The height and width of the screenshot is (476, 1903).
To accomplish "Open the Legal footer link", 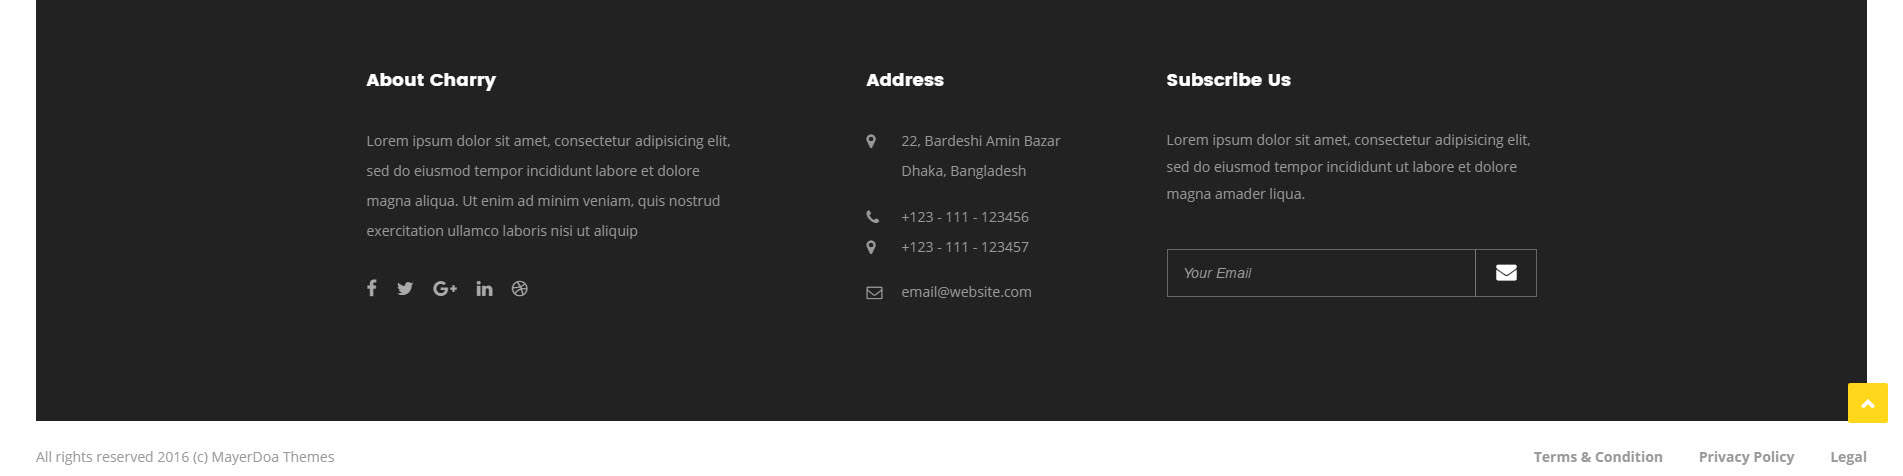I will click(1848, 457).
